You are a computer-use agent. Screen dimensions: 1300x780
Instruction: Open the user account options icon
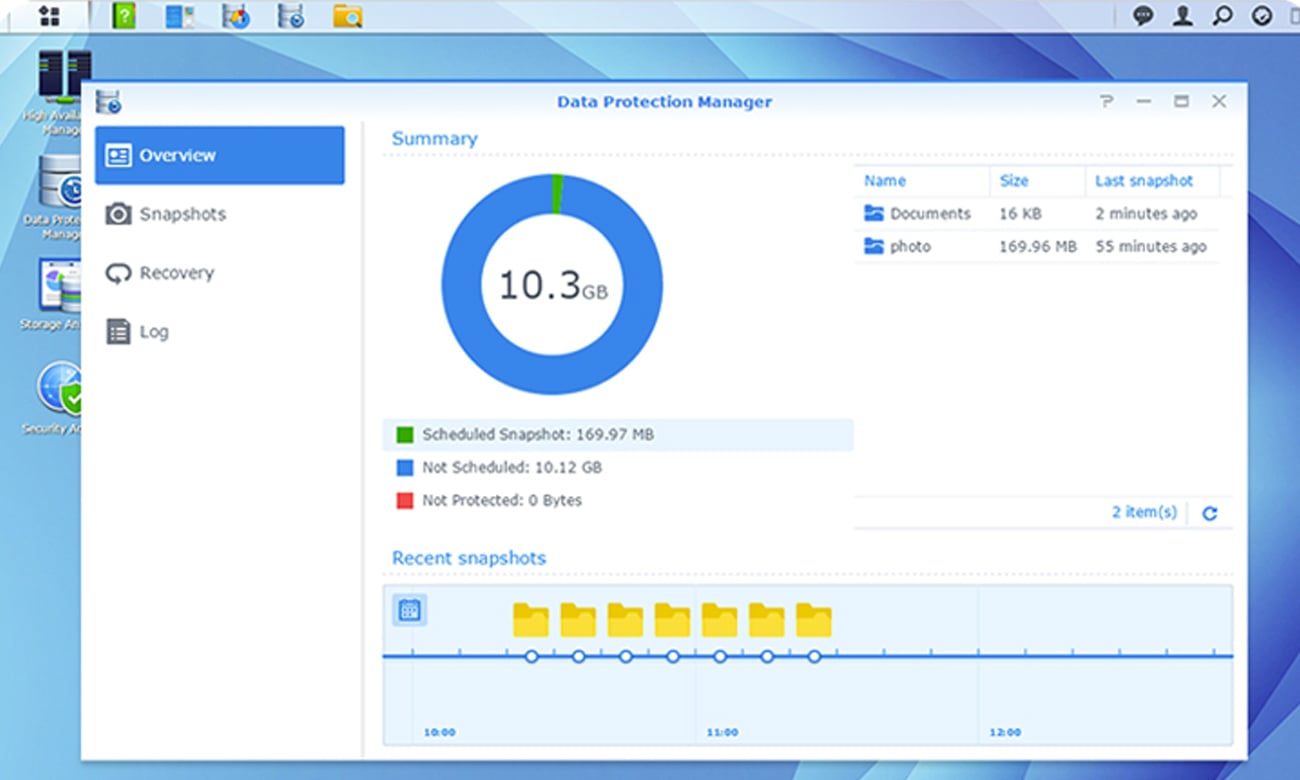(1183, 15)
